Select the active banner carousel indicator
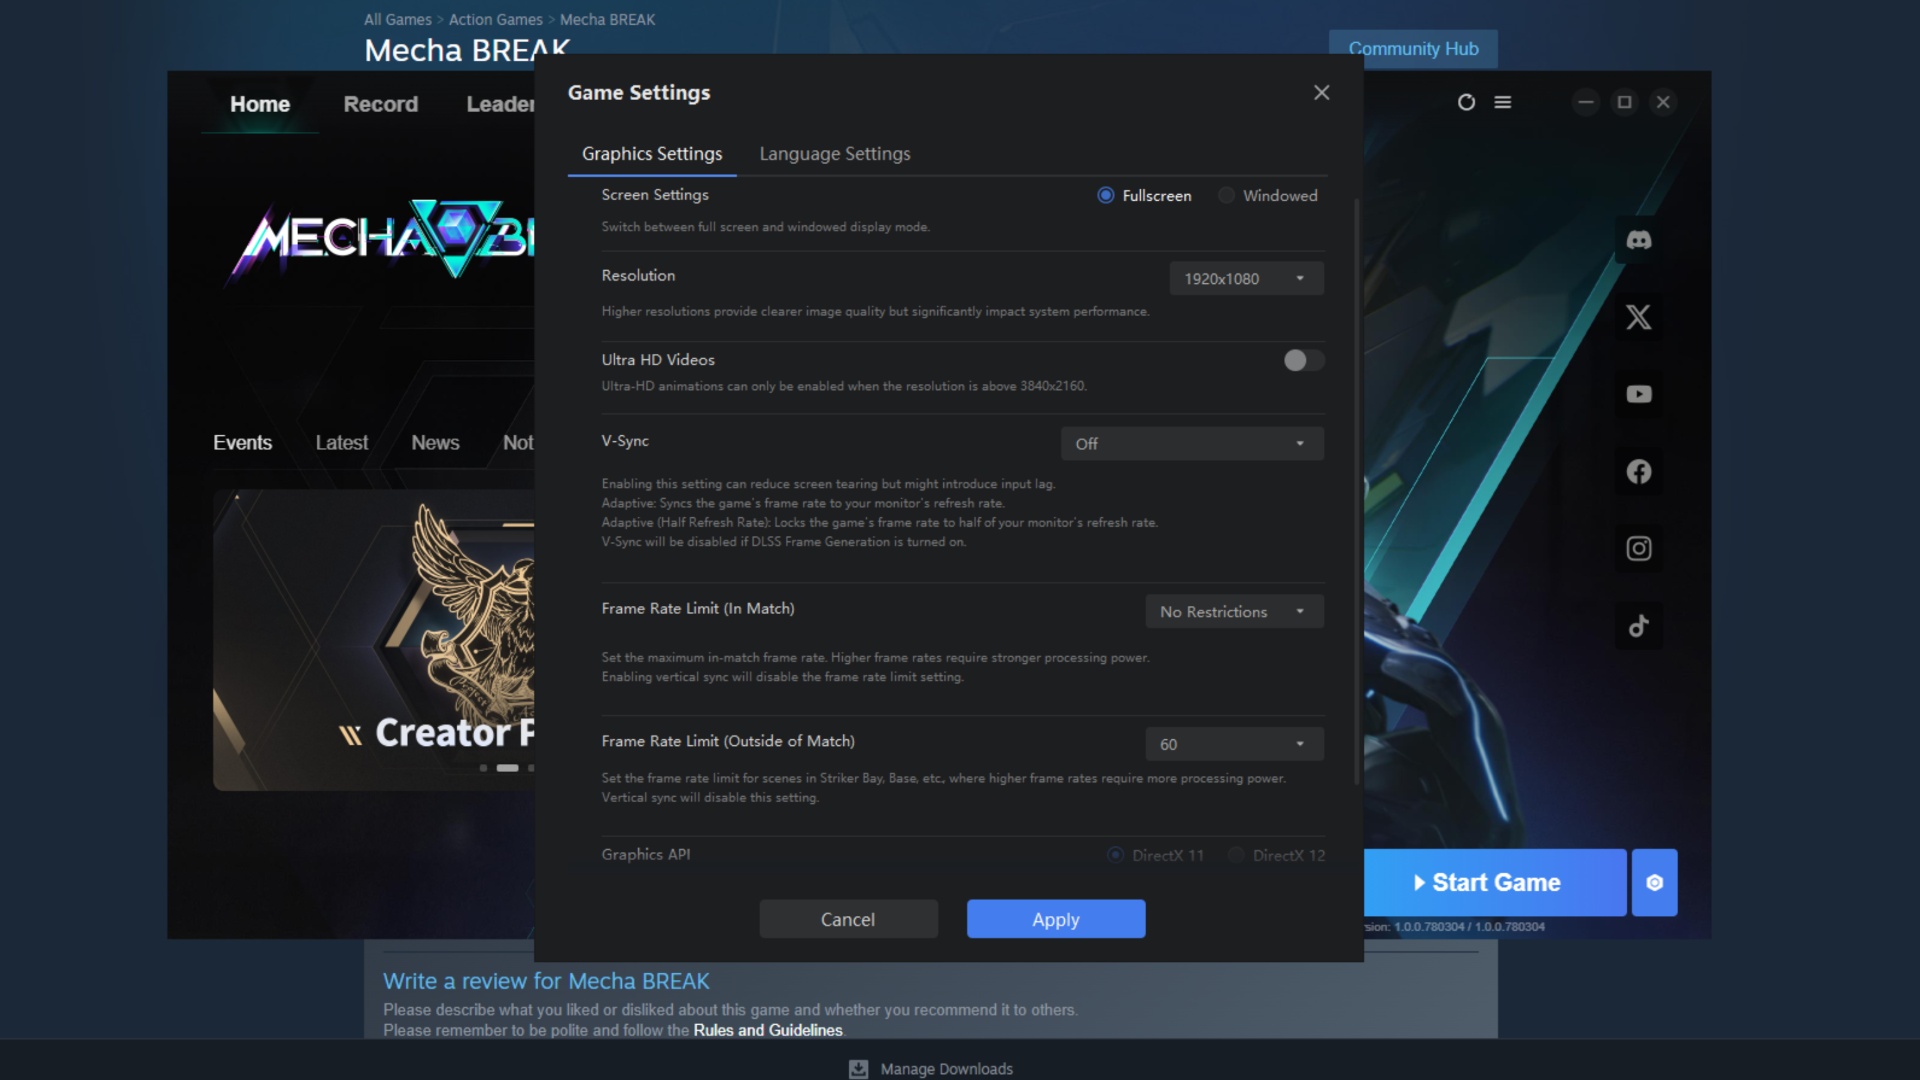 507,768
